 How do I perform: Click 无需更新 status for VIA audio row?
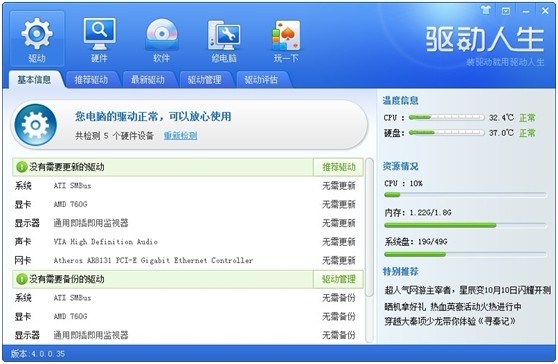(x=338, y=242)
